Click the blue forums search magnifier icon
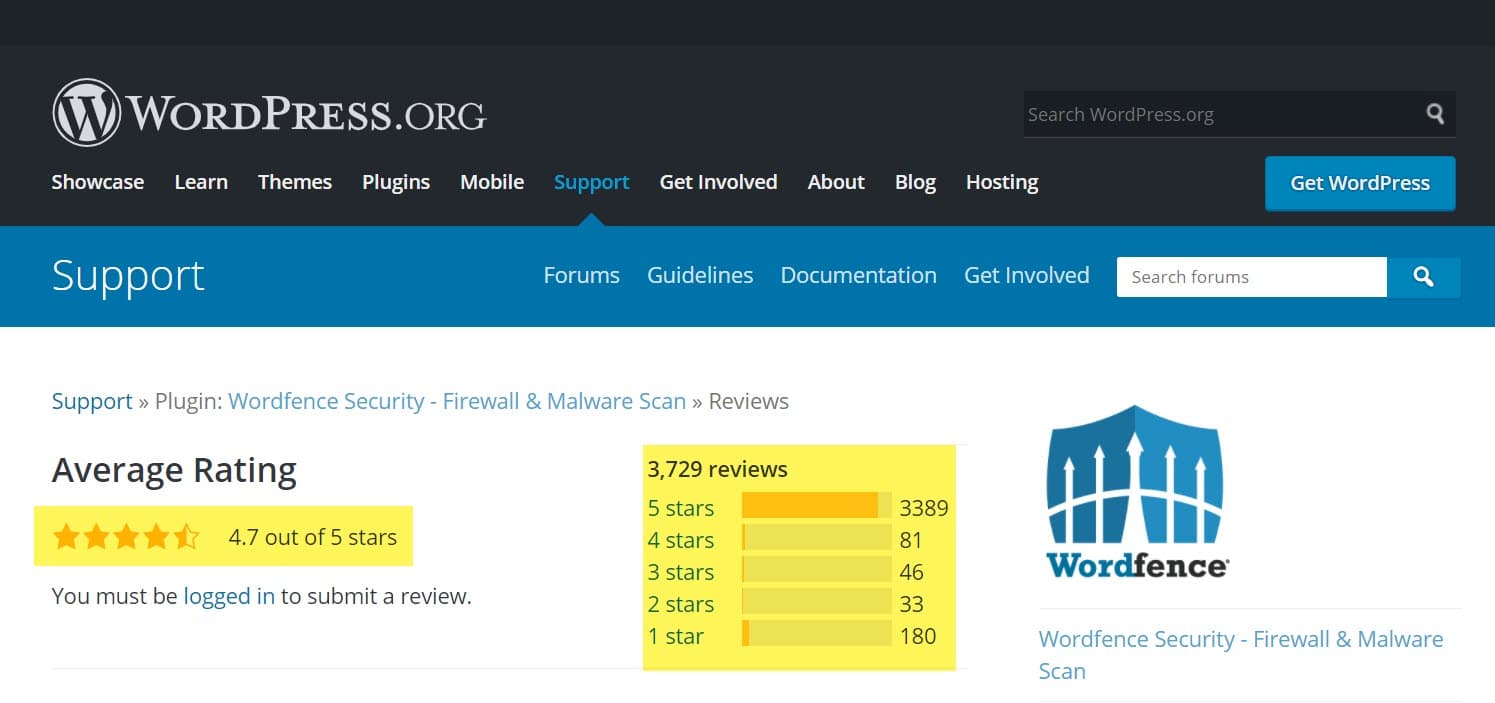The height and width of the screenshot is (703, 1495). click(1424, 277)
